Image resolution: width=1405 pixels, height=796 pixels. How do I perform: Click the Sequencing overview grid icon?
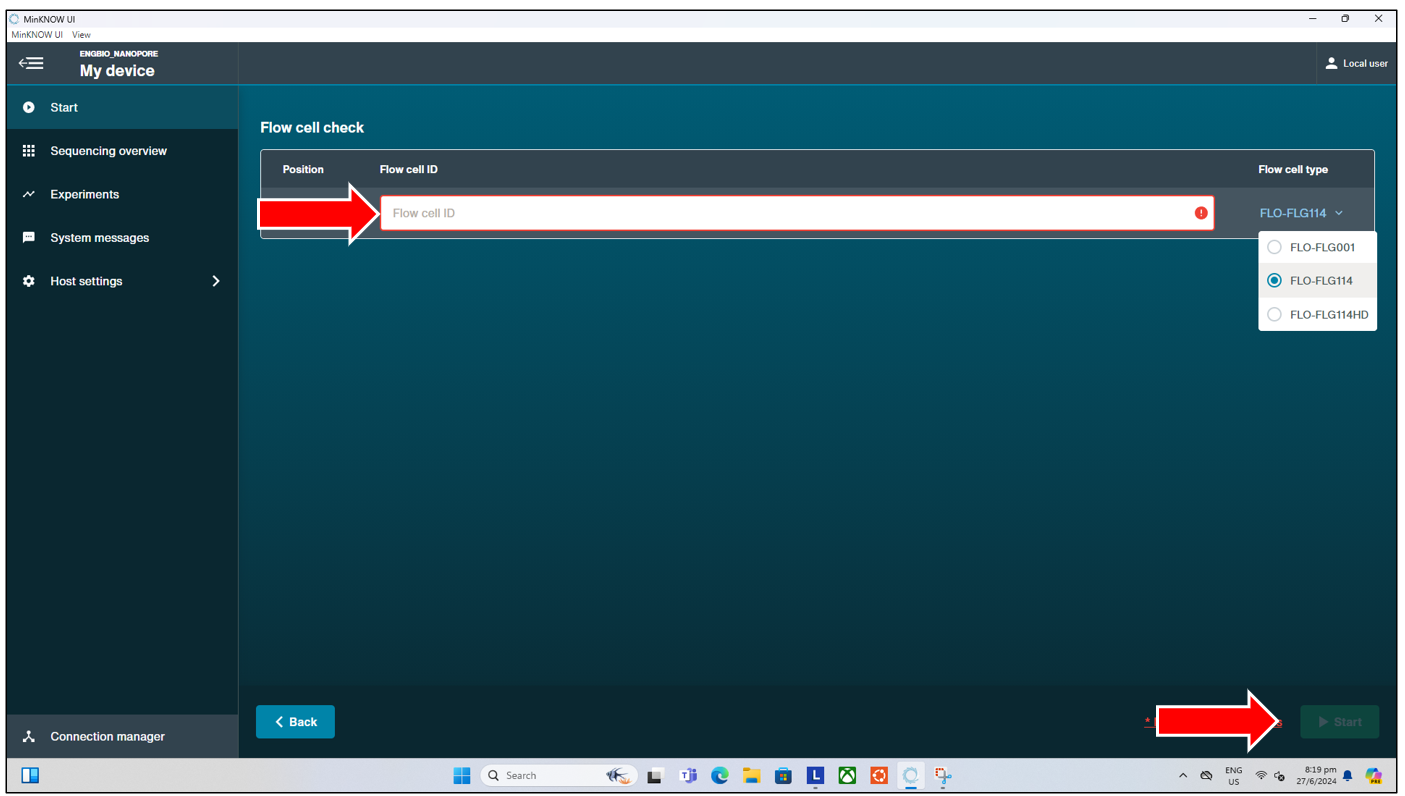pyautogui.click(x=29, y=151)
